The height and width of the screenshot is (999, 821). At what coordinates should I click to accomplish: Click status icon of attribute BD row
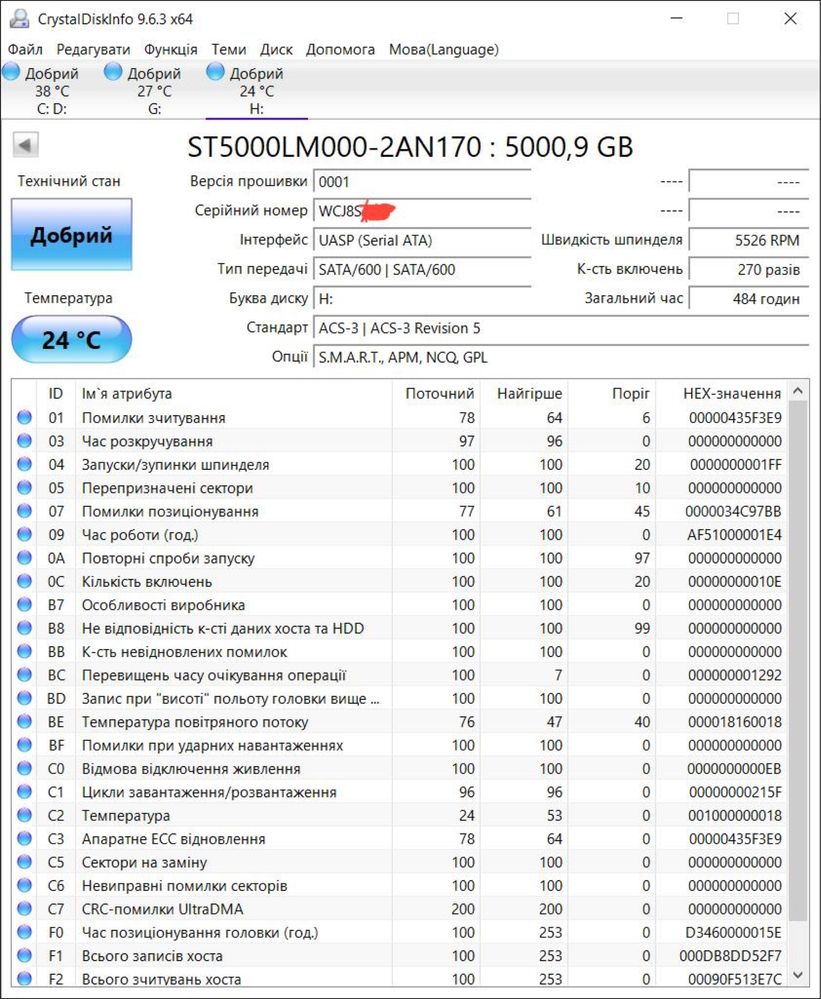pyautogui.click(x=24, y=698)
